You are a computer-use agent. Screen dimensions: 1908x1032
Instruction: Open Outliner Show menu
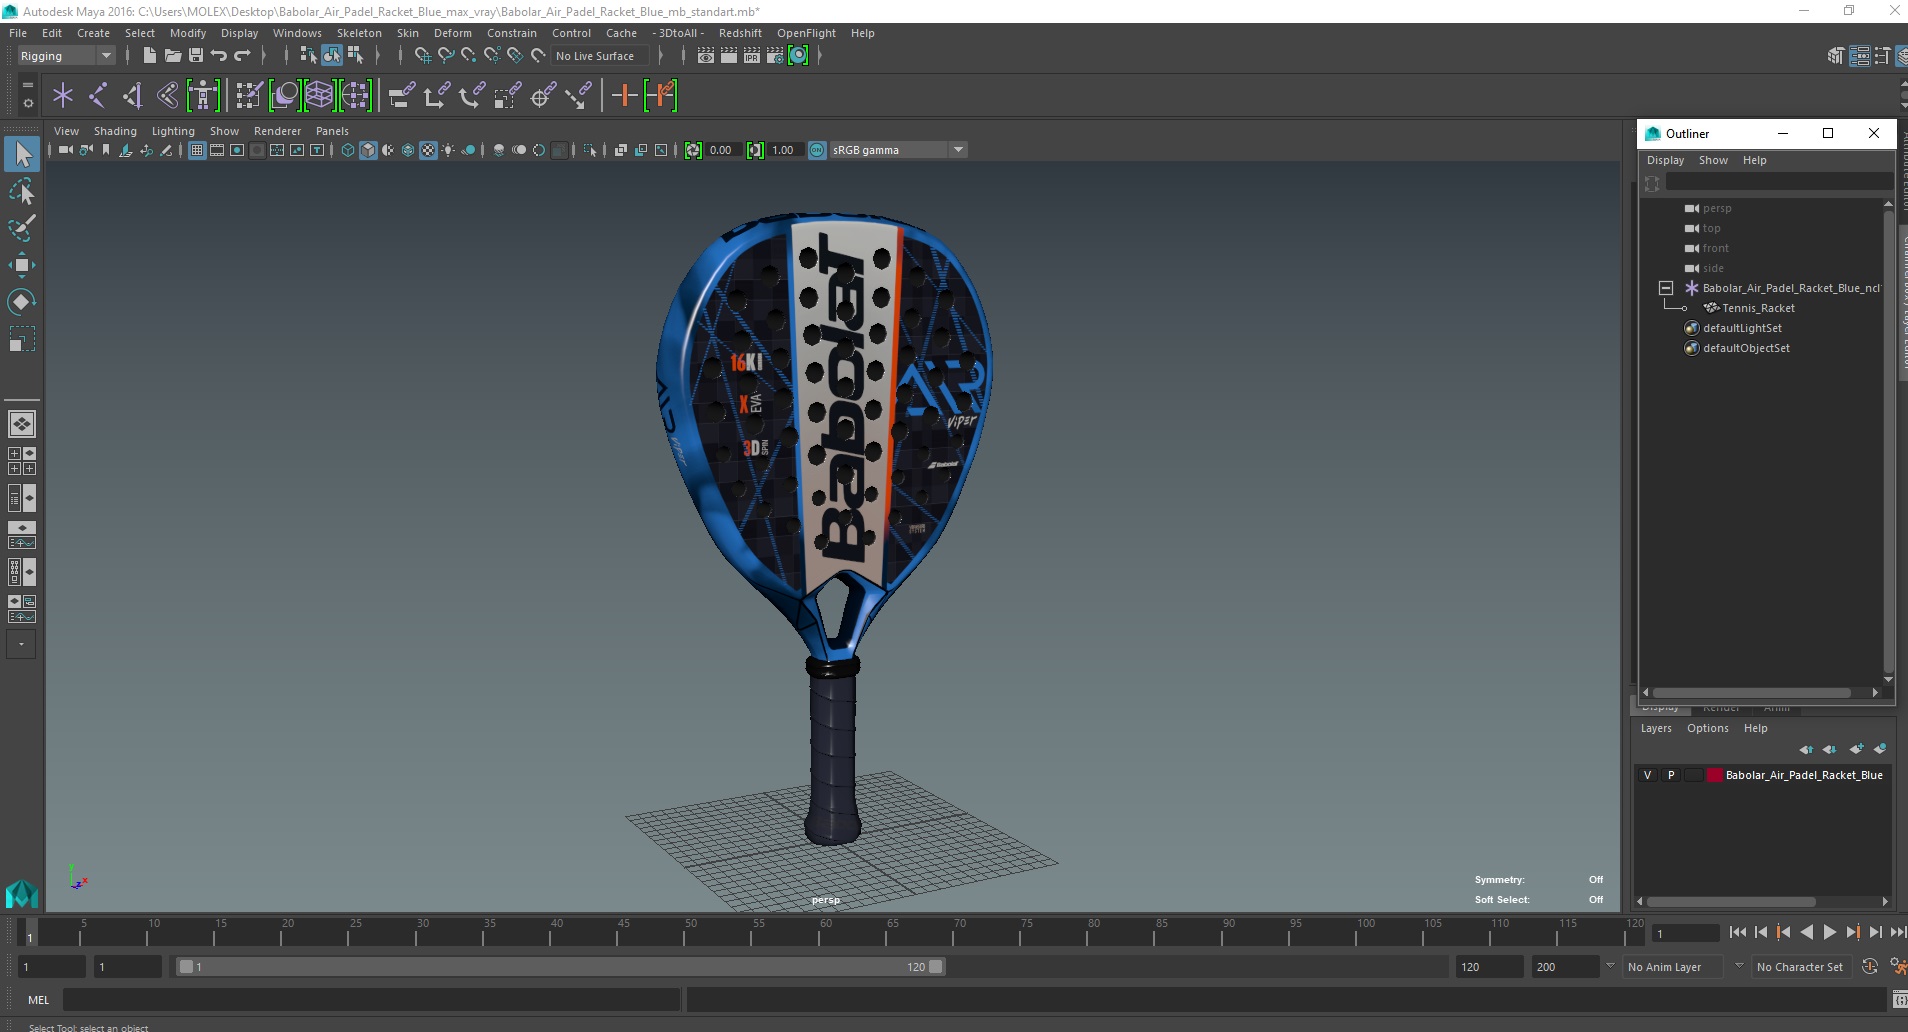pyautogui.click(x=1713, y=160)
